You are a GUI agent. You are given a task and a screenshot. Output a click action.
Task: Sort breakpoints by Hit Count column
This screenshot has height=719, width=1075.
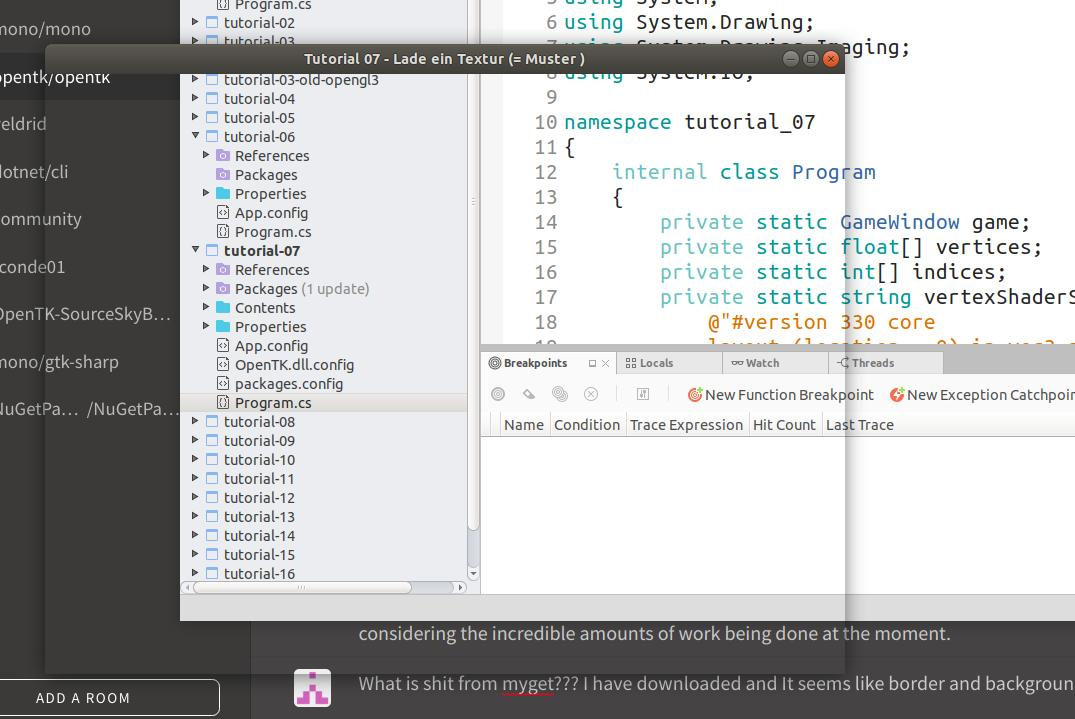783,425
